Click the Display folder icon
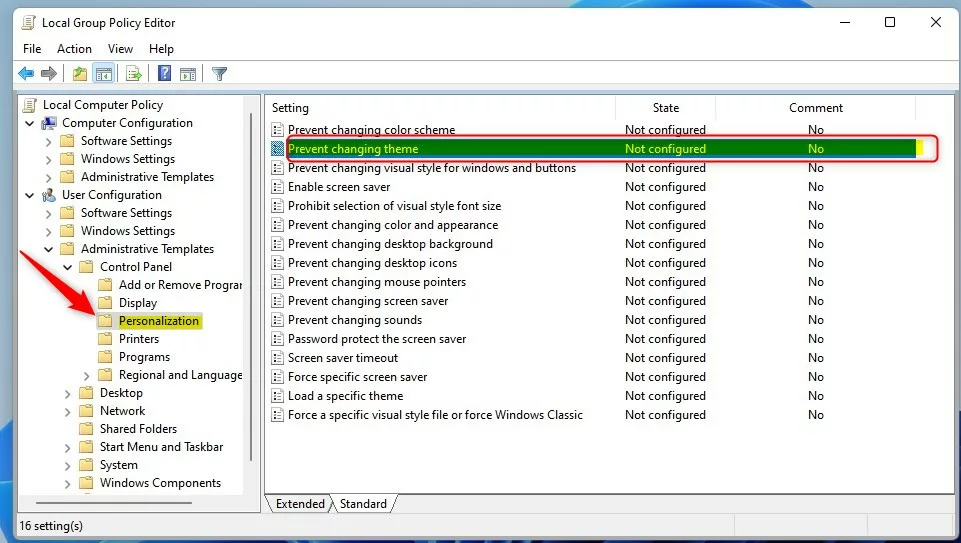961x543 pixels. 105,303
